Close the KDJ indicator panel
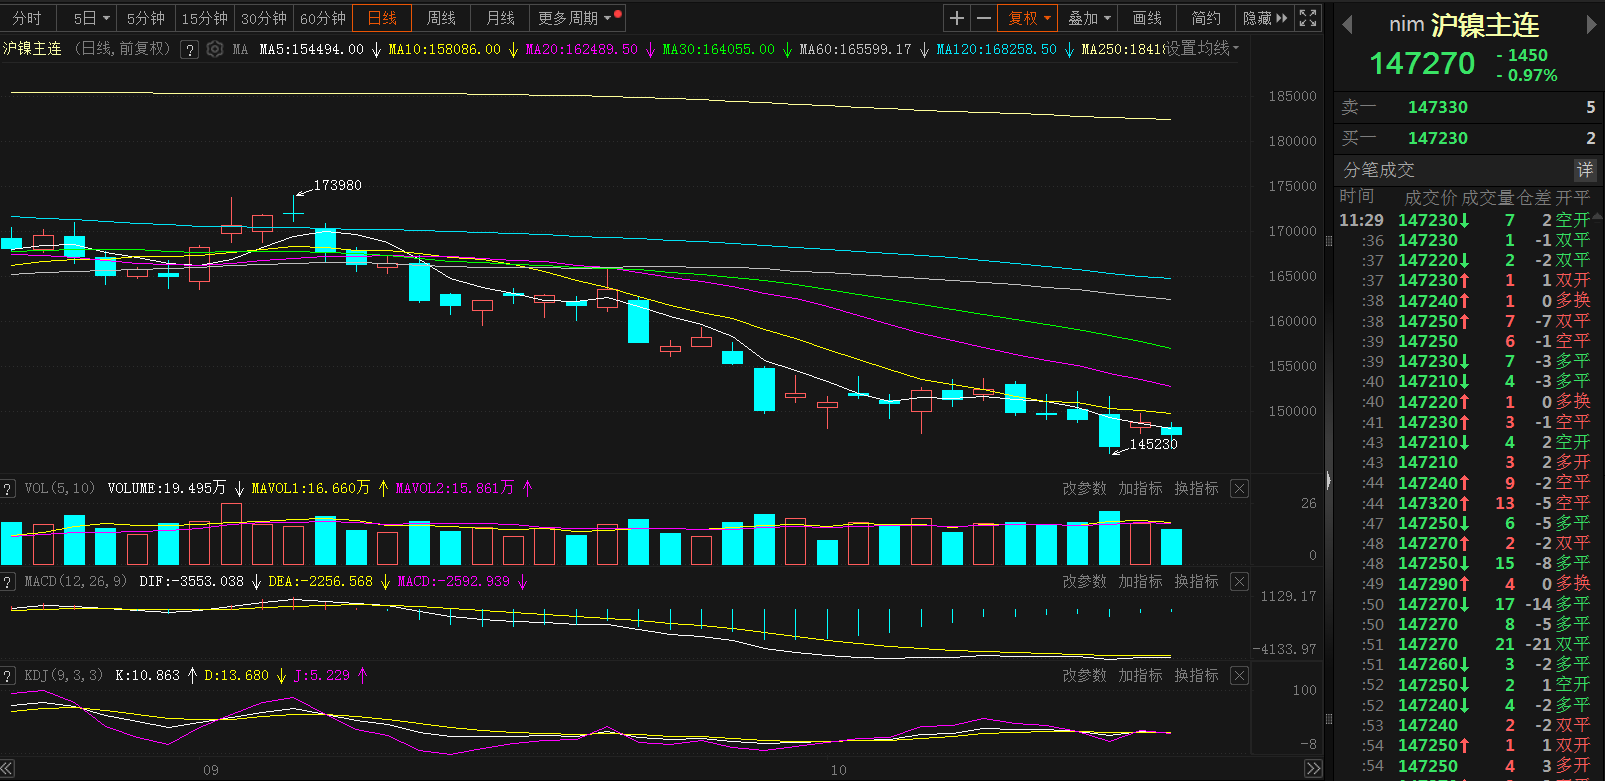This screenshot has width=1605, height=781. point(1239,675)
